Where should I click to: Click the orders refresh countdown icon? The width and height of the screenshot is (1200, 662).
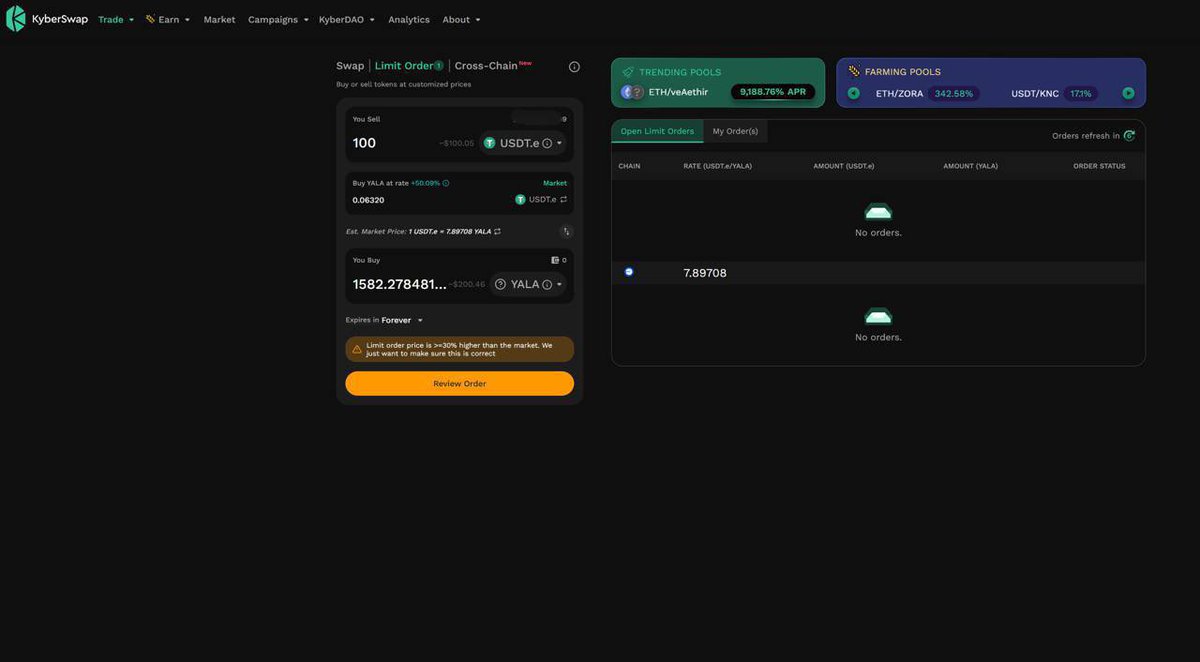pyautogui.click(x=1129, y=135)
